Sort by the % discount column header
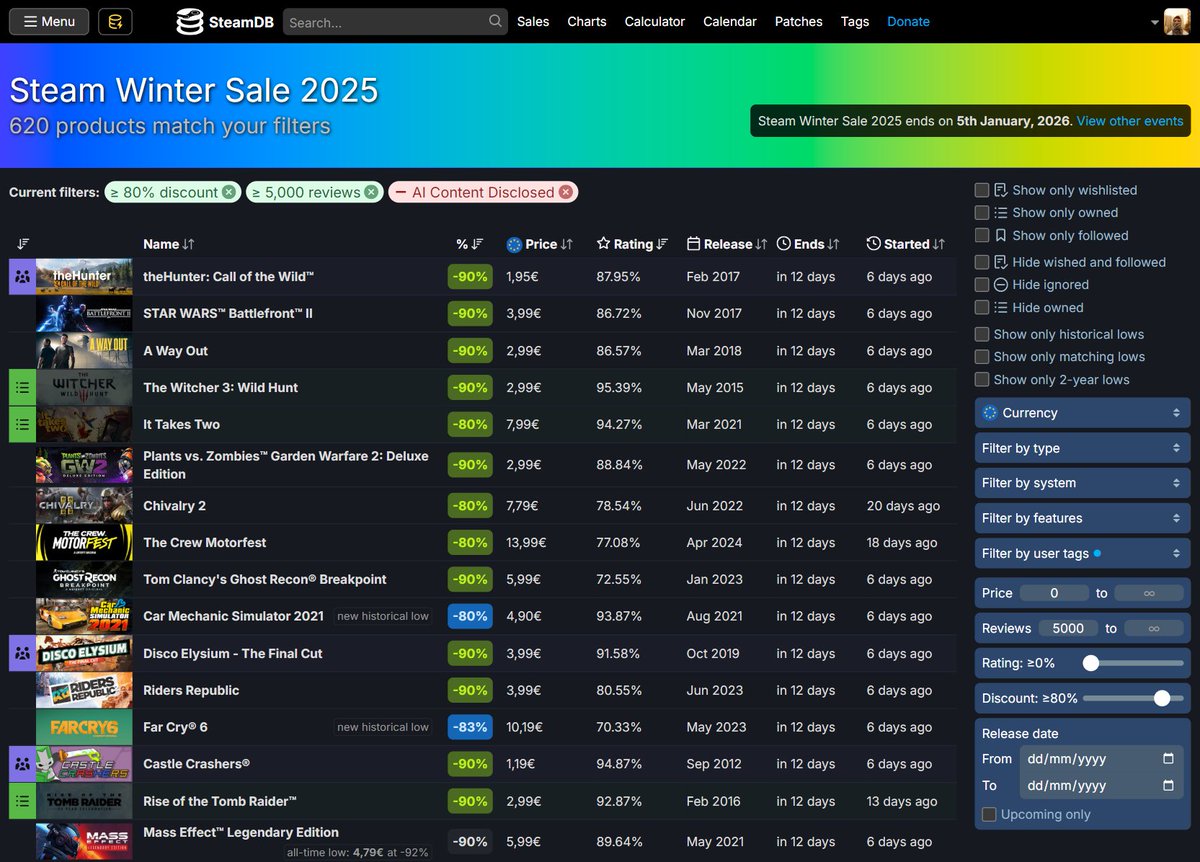1200x862 pixels. 470,244
